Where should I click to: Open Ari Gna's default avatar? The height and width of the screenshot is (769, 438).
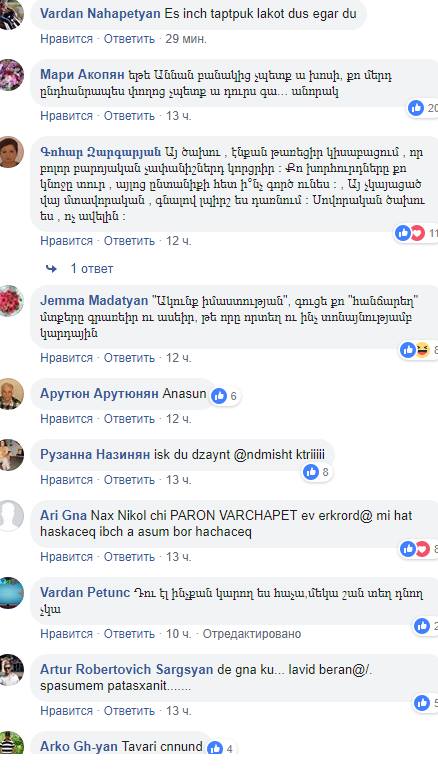[x=11, y=515]
